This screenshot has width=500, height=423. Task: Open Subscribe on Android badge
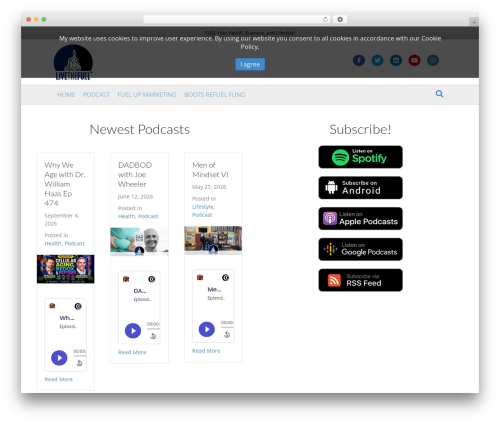coord(360,188)
